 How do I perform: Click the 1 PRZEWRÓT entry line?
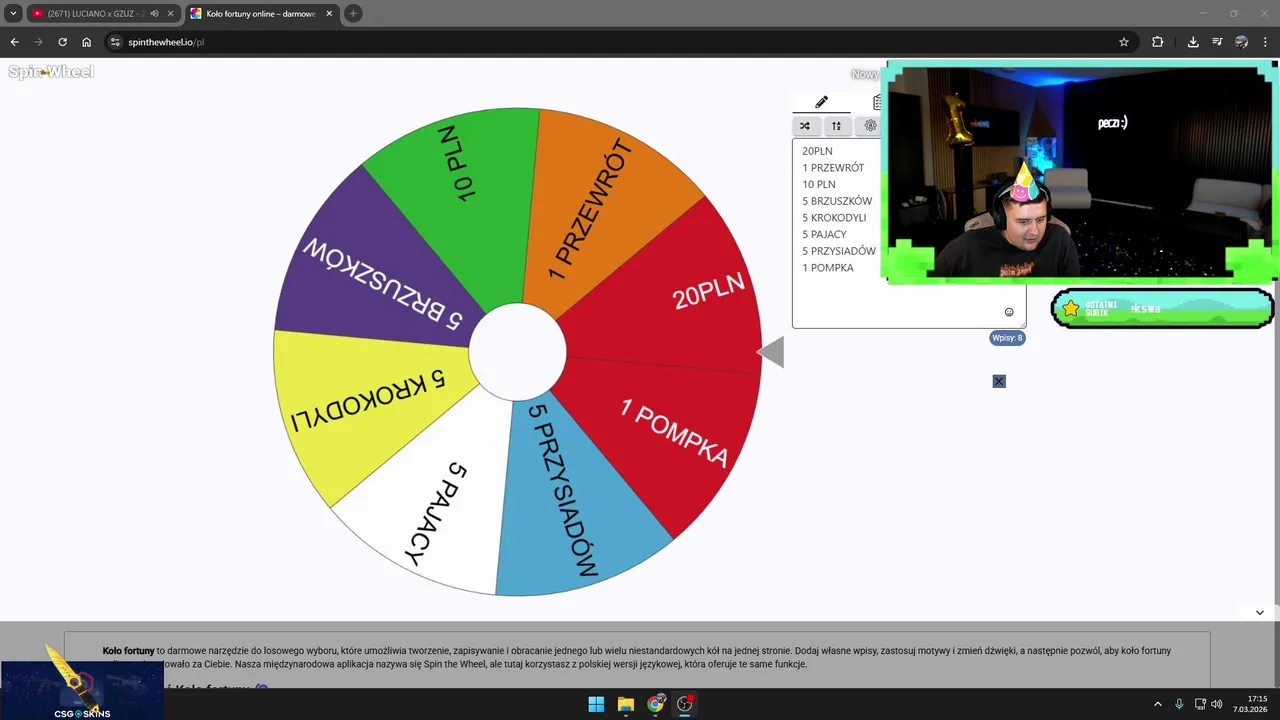(x=833, y=168)
